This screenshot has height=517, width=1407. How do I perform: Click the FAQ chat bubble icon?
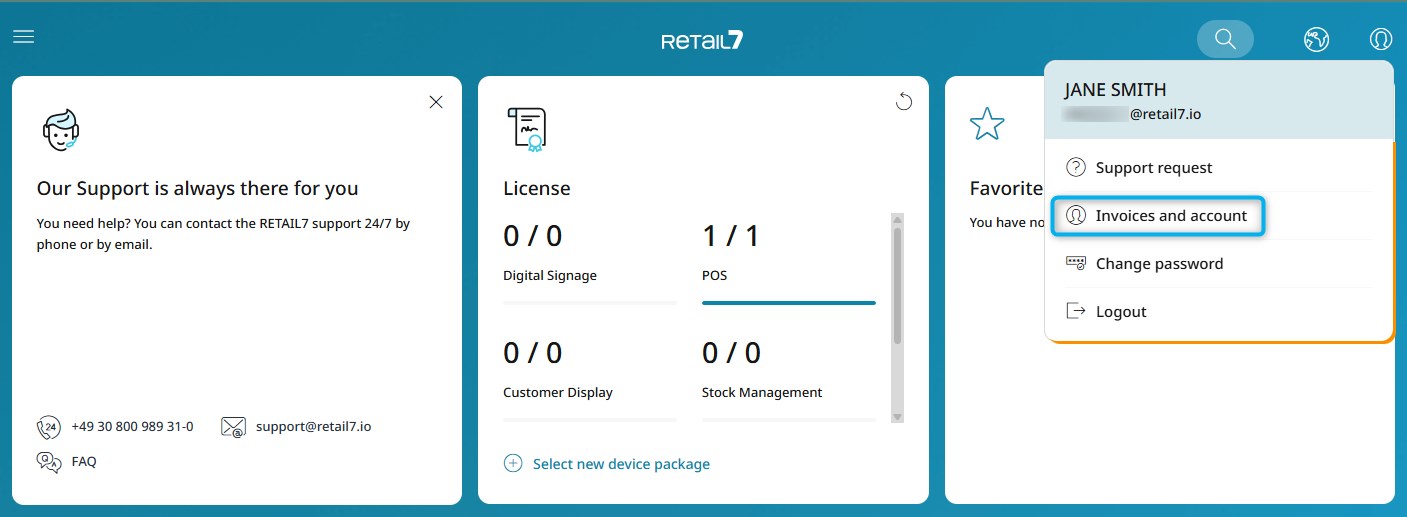pos(48,461)
